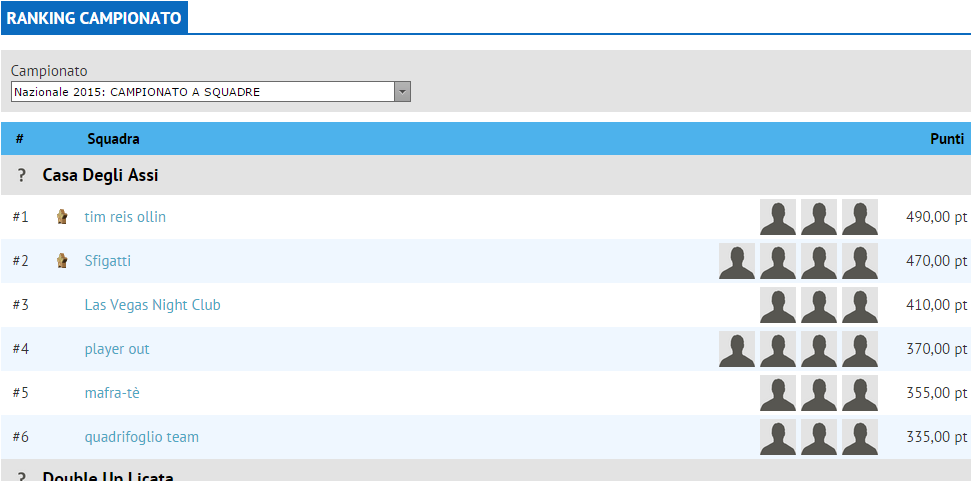Click last player avatar in mafra-tè row
Image resolution: width=972 pixels, height=481 pixels.
pos(859,393)
